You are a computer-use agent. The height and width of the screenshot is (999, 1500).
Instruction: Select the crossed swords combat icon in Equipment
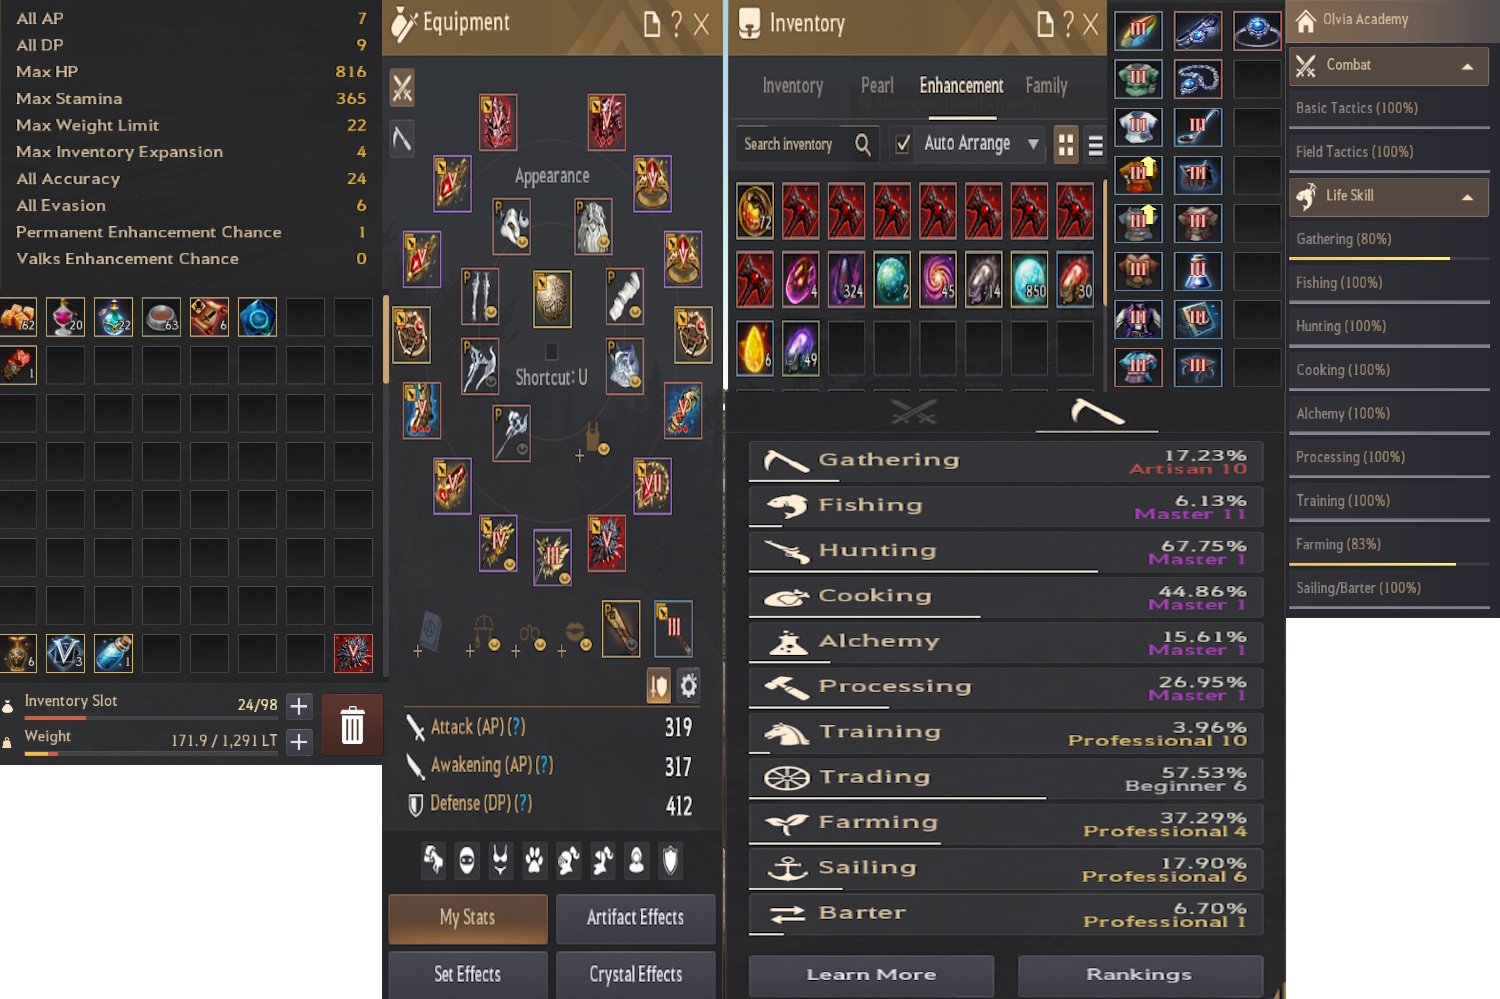coord(402,88)
